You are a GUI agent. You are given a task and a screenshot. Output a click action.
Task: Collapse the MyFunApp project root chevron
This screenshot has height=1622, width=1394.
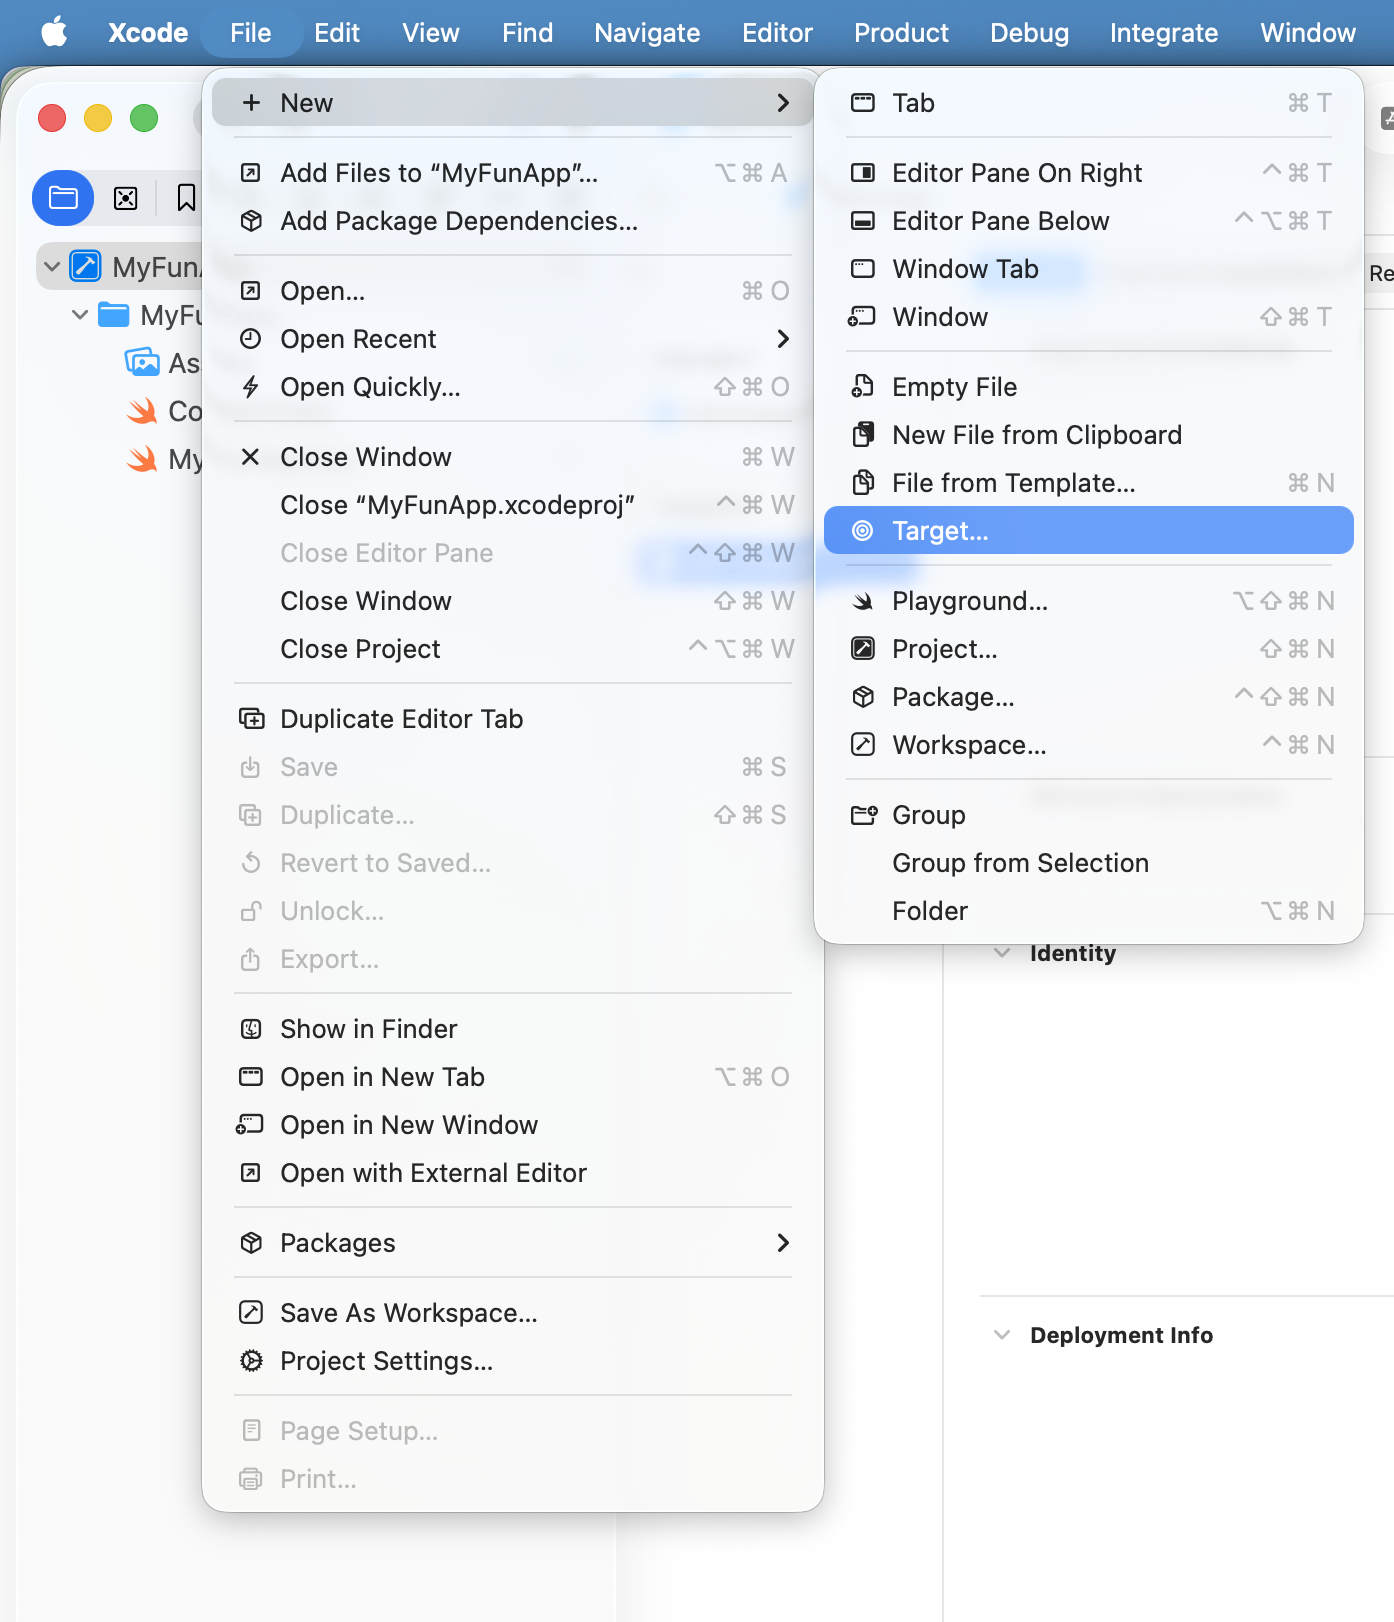coord(52,267)
